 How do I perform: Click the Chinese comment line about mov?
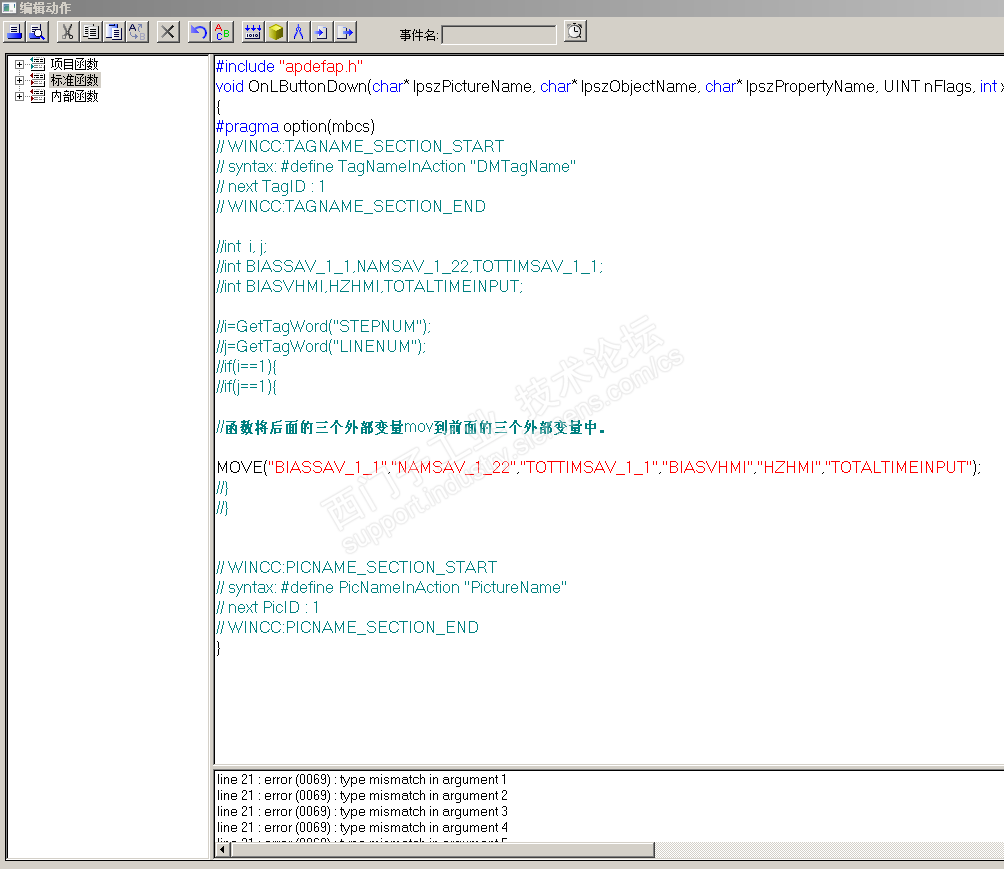[x=410, y=427]
